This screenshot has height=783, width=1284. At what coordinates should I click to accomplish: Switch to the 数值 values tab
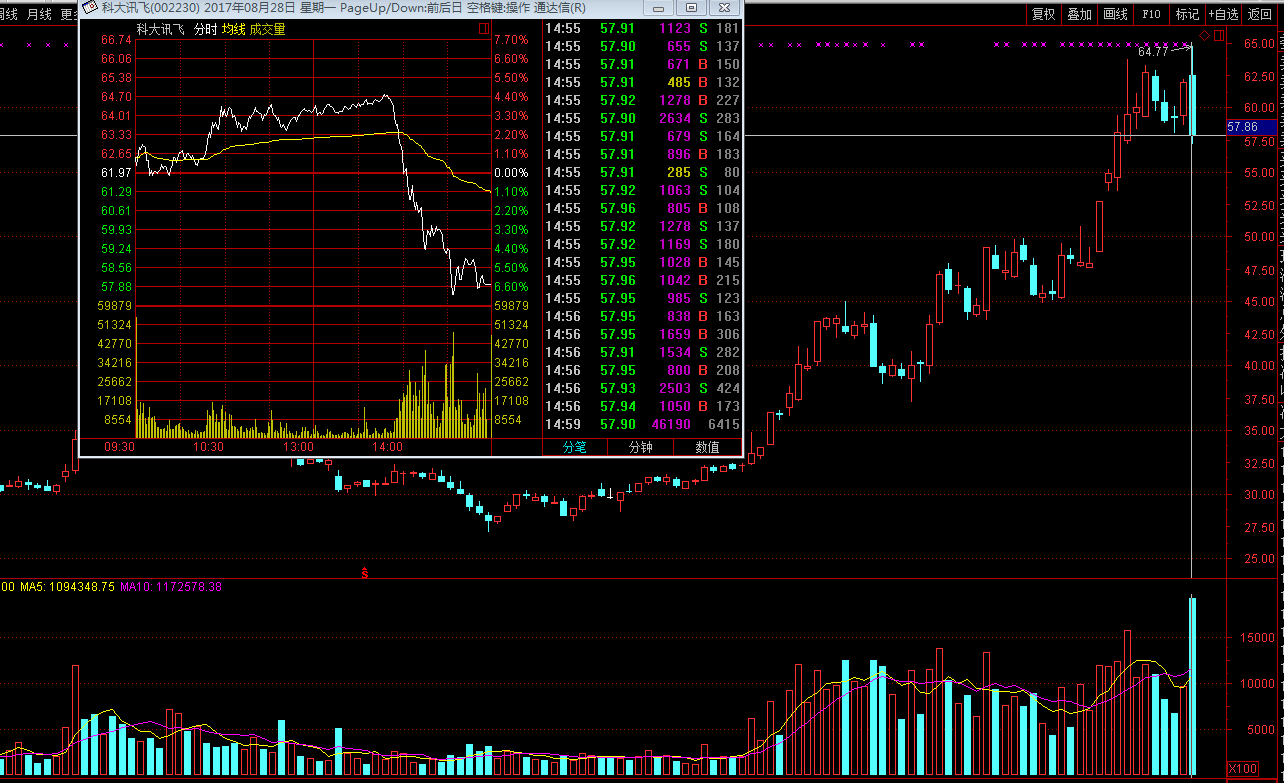[707, 447]
